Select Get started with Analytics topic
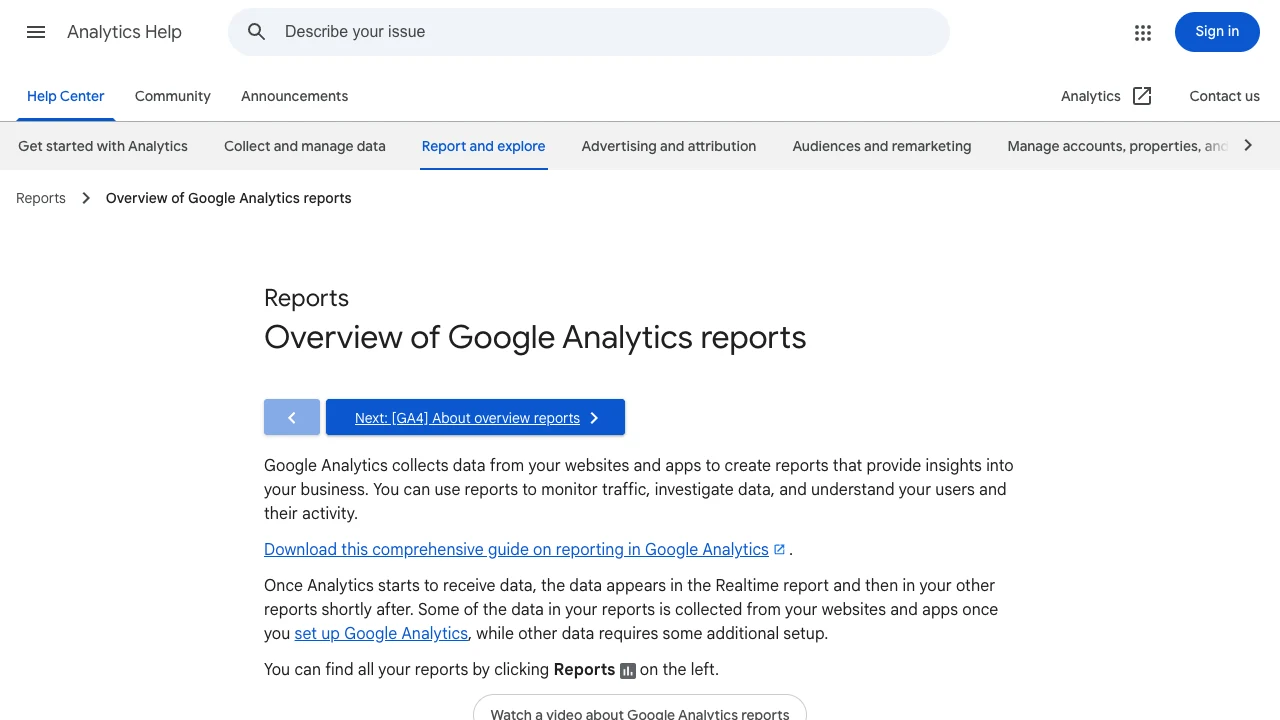The width and height of the screenshot is (1280, 720). tap(103, 146)
